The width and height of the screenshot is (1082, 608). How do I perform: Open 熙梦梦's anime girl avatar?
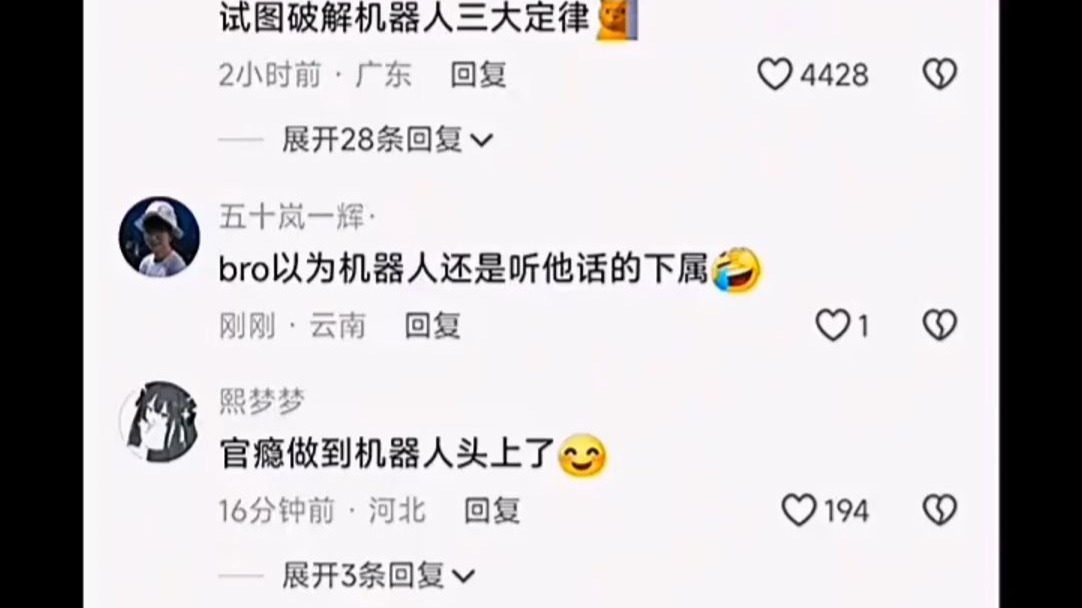[x=159, y=422]
